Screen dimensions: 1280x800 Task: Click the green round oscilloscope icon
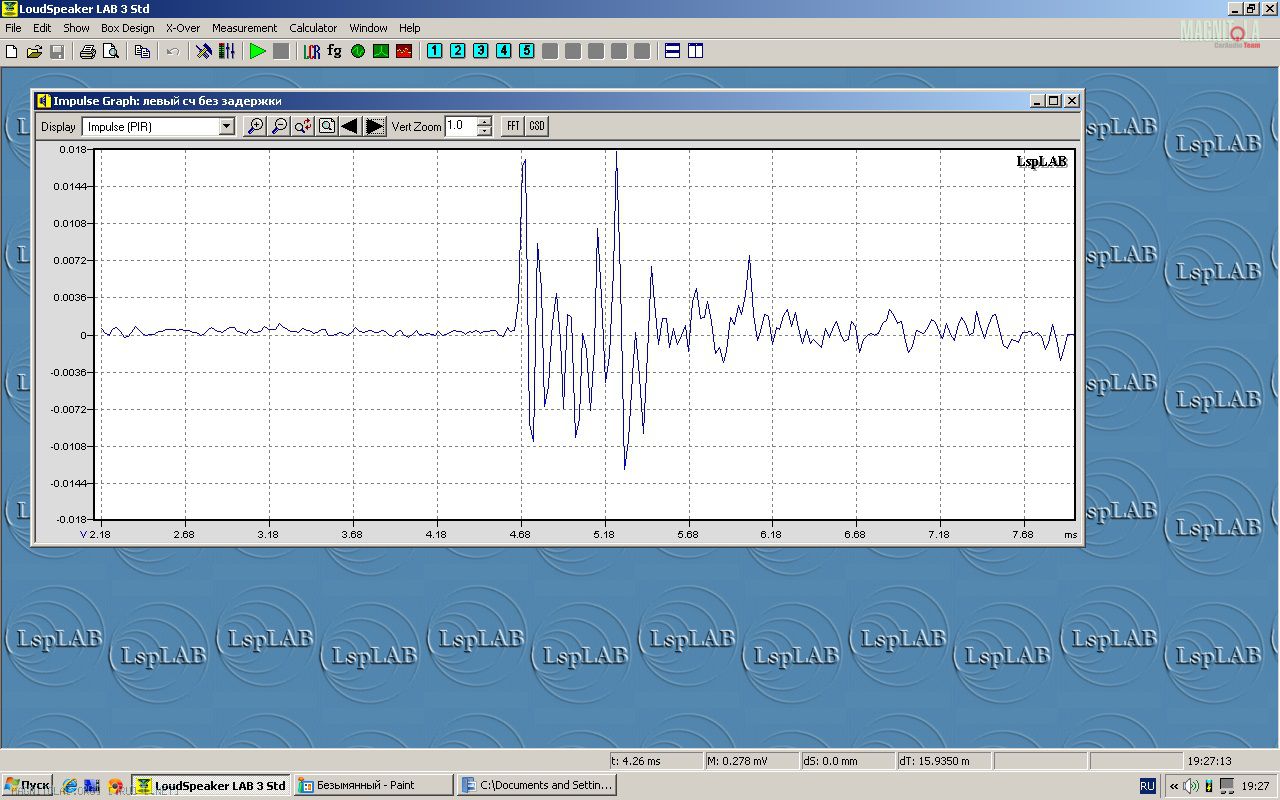[358, 51]
